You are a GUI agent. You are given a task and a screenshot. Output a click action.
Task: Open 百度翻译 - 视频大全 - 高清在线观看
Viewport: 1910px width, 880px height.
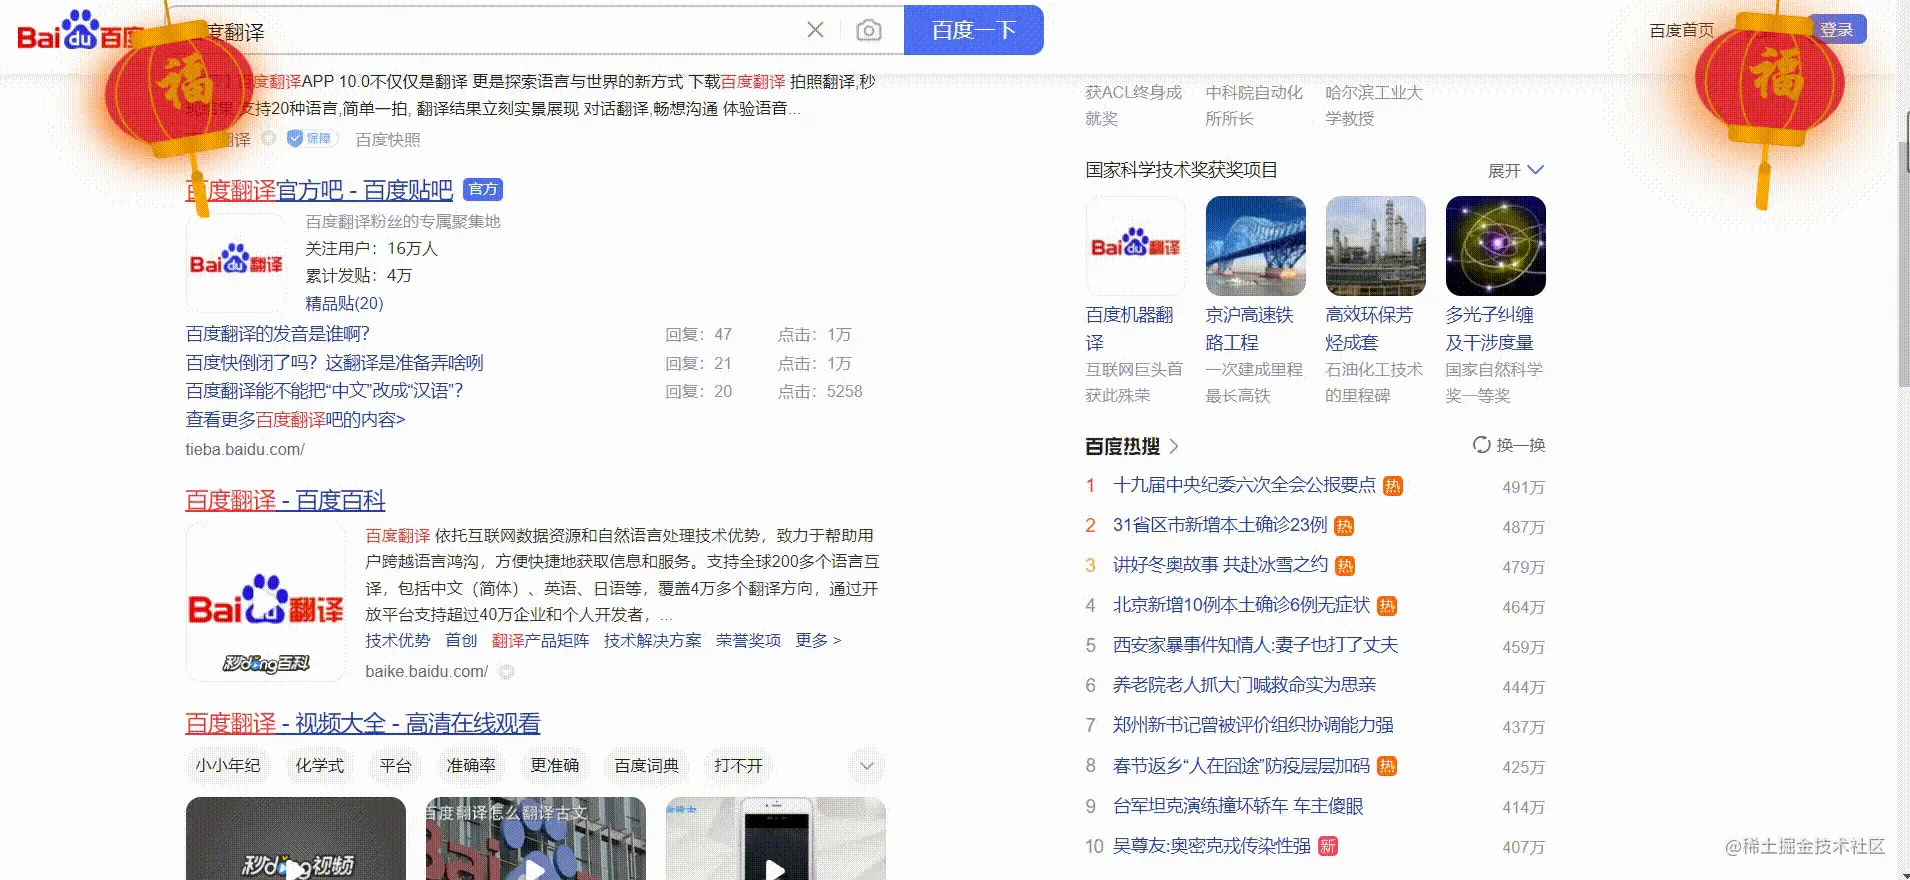point(363,723)
